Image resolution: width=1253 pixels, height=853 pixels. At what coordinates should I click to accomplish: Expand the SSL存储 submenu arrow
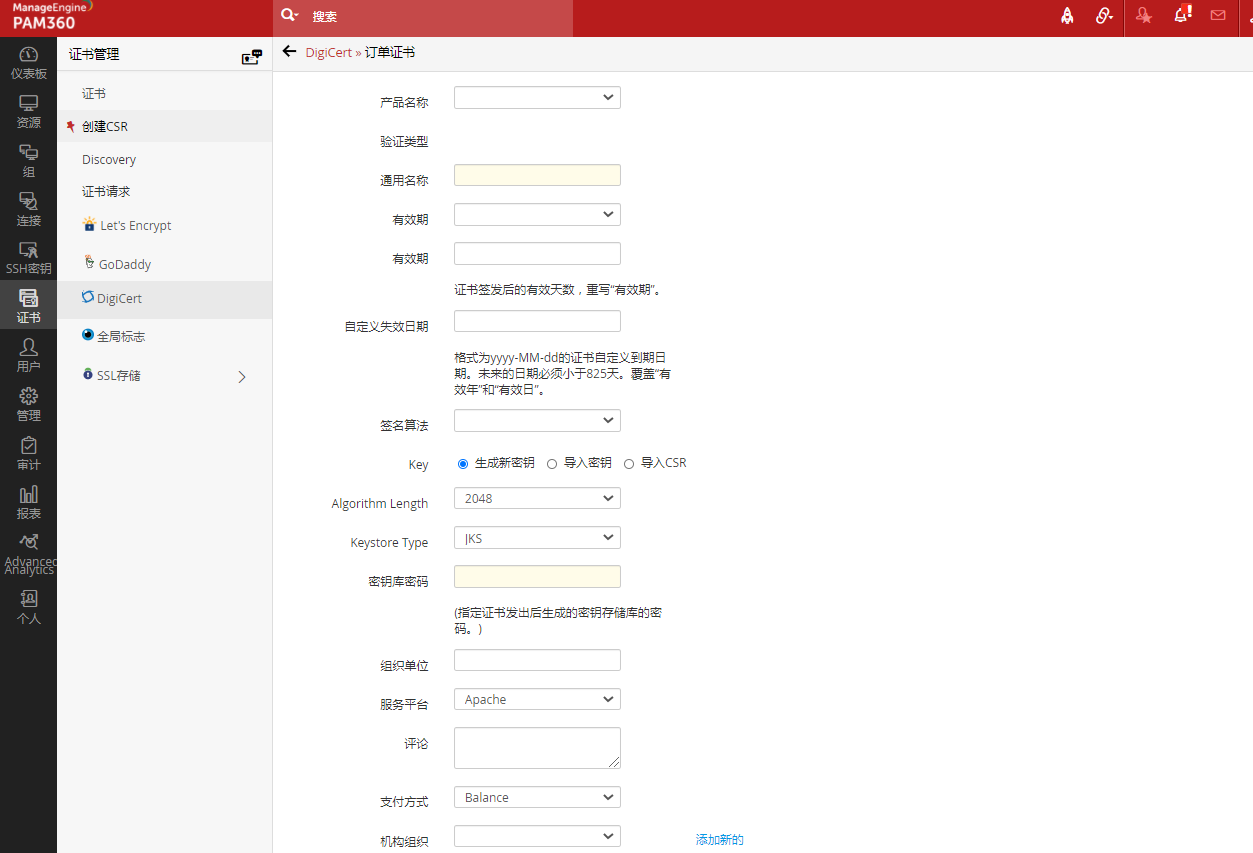click(241, 377)
